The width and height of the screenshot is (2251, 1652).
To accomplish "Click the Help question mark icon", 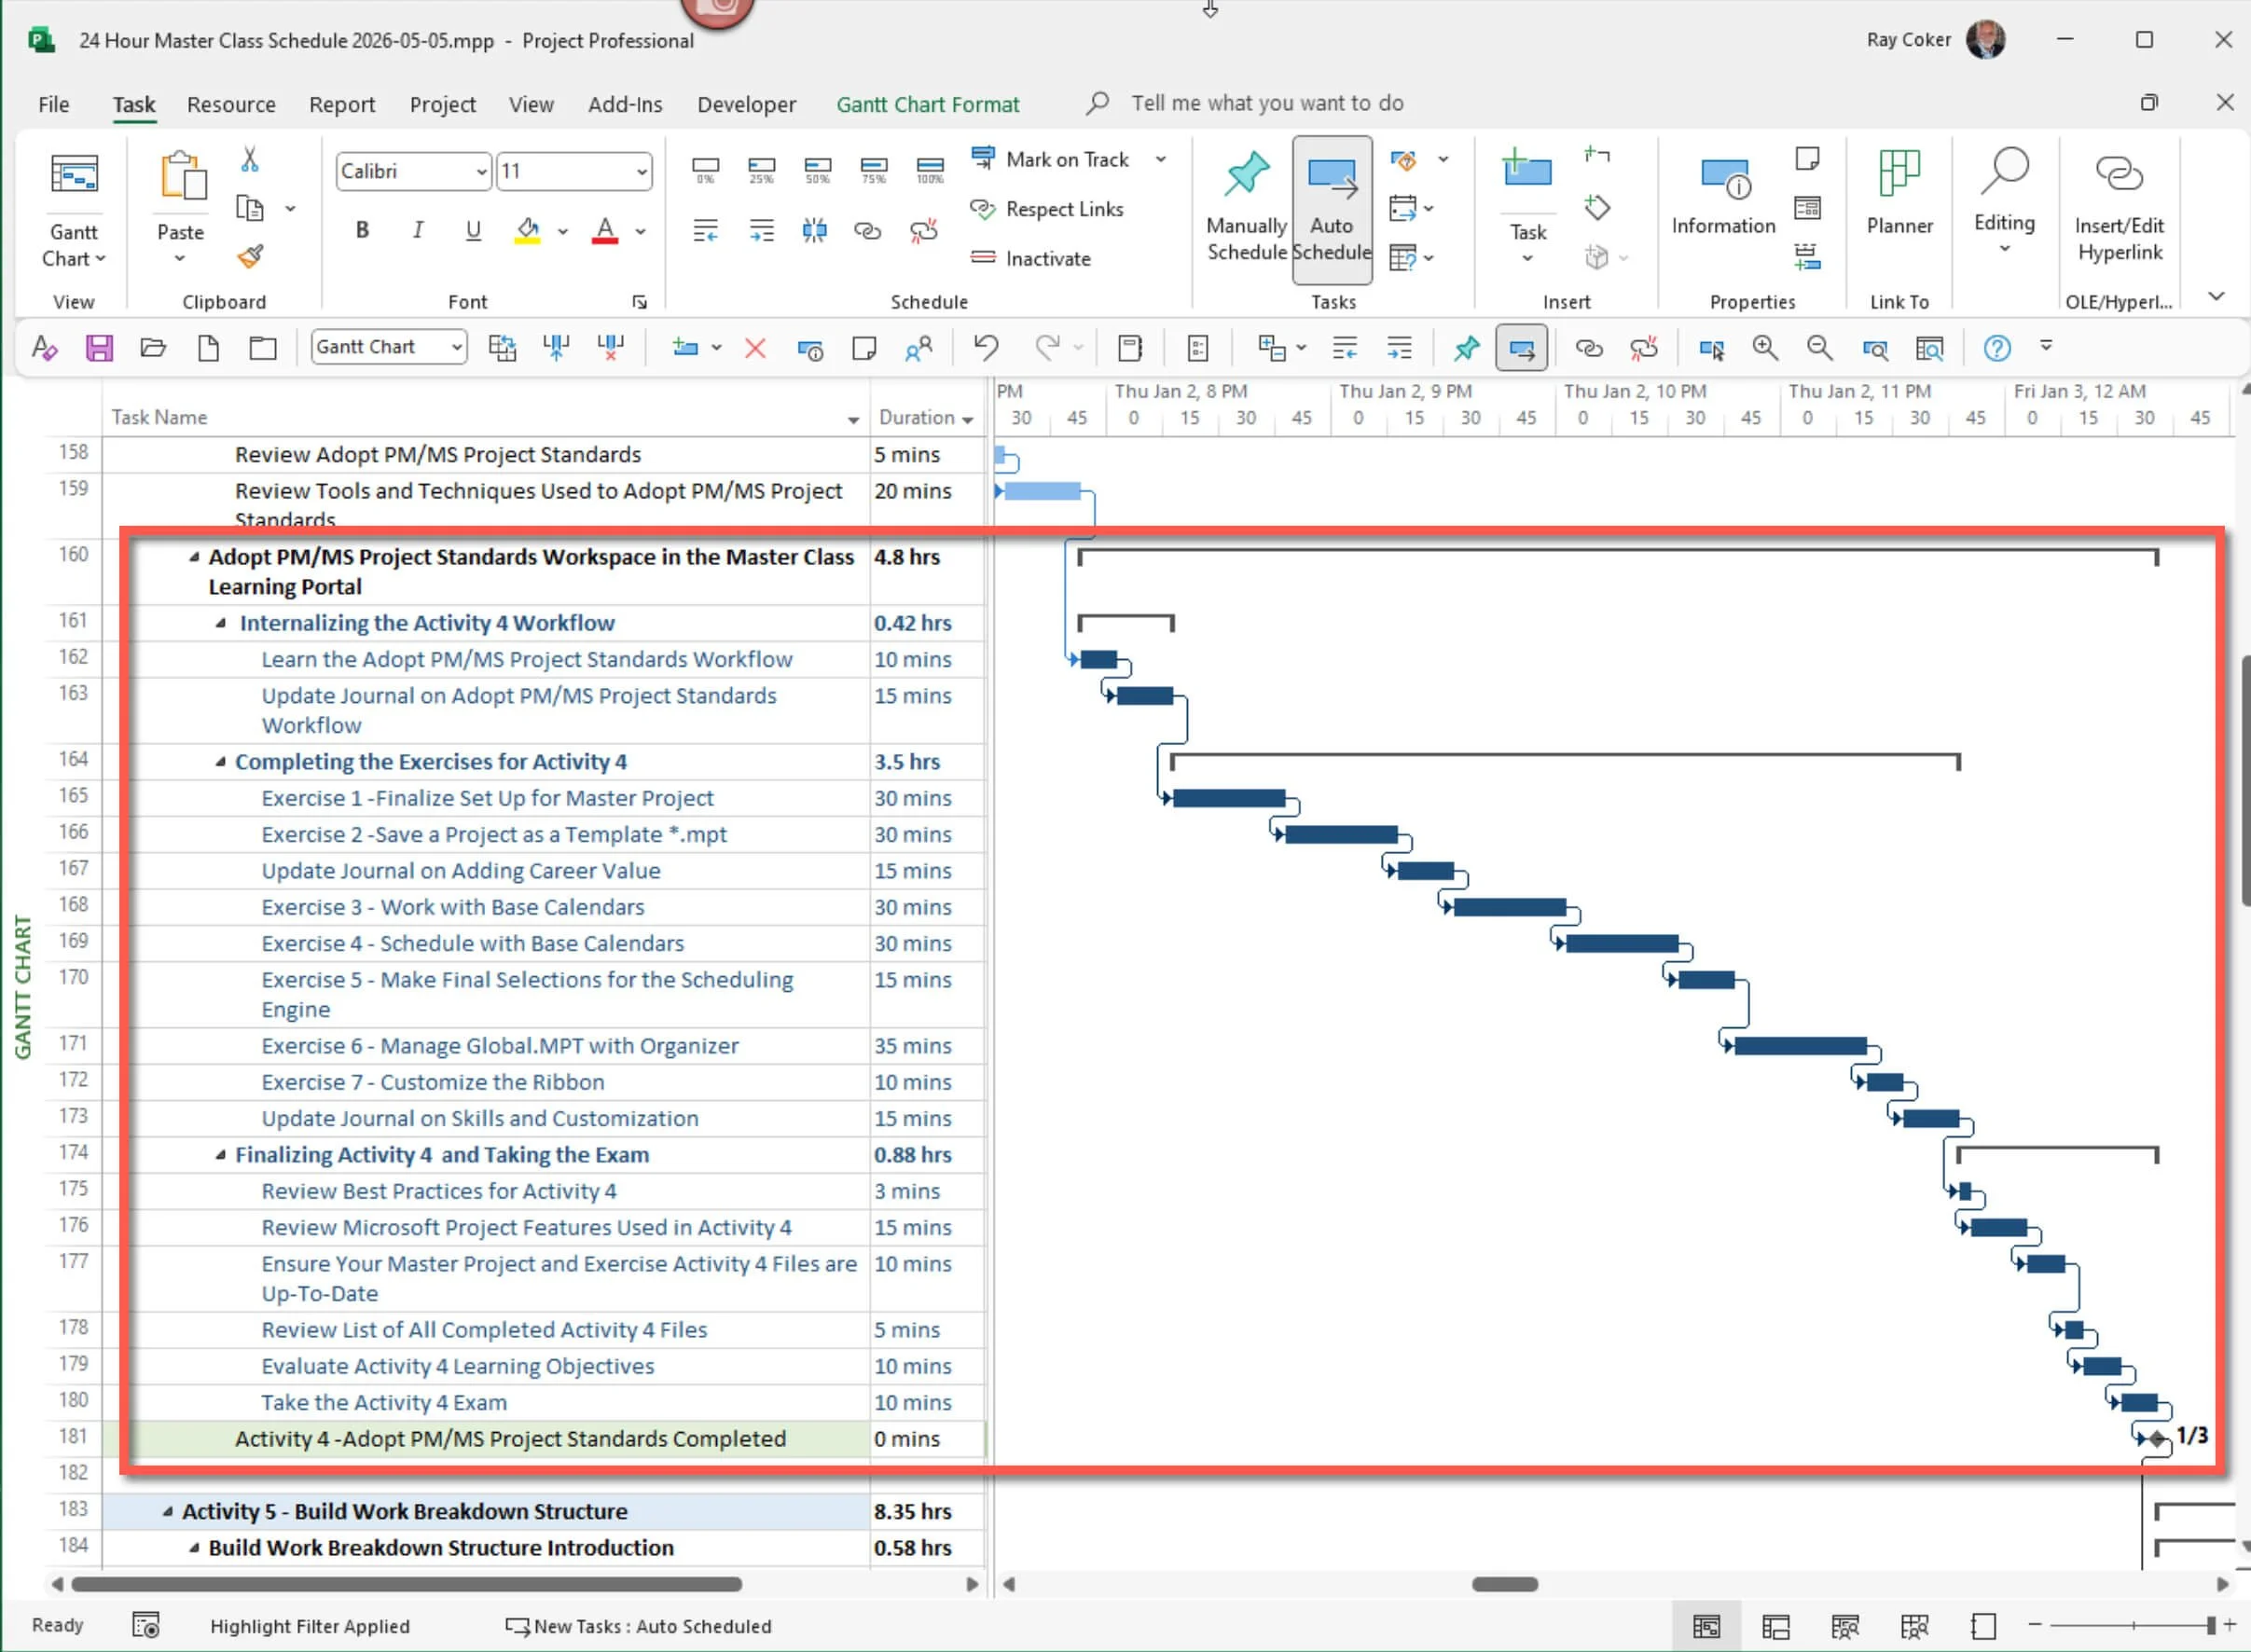I will 1997,348.
